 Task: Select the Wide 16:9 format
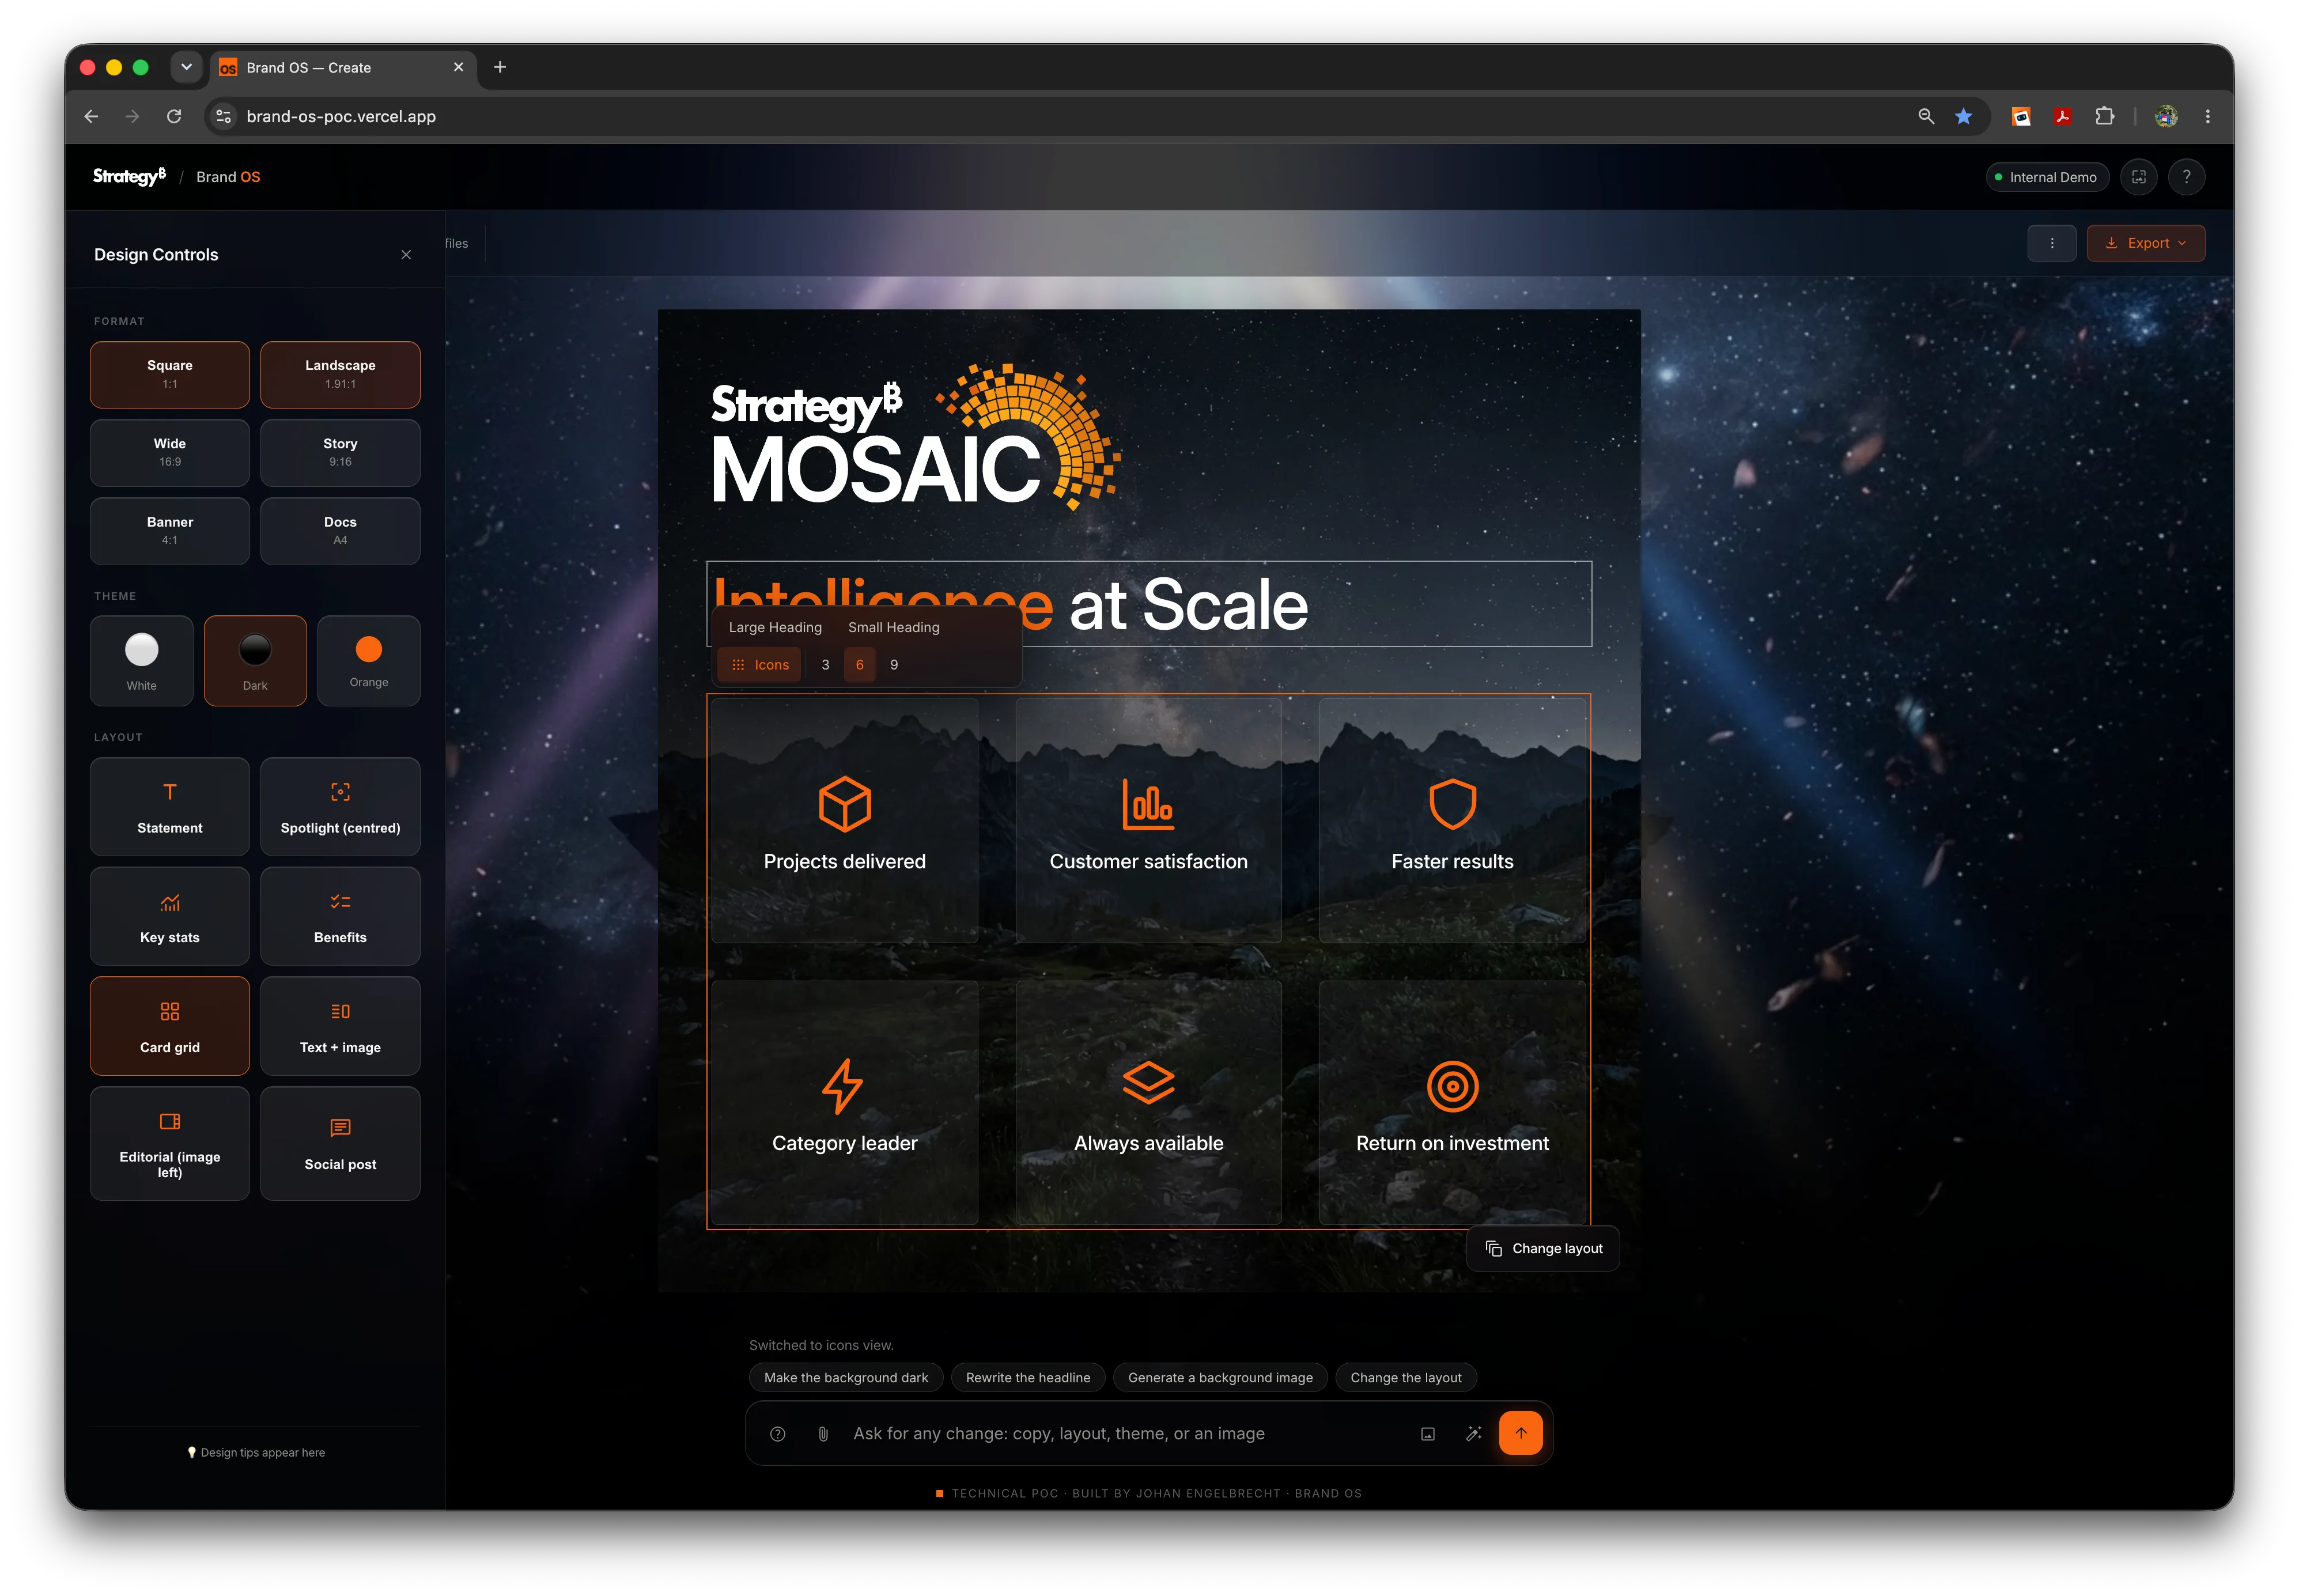click(x=170, y=452)
